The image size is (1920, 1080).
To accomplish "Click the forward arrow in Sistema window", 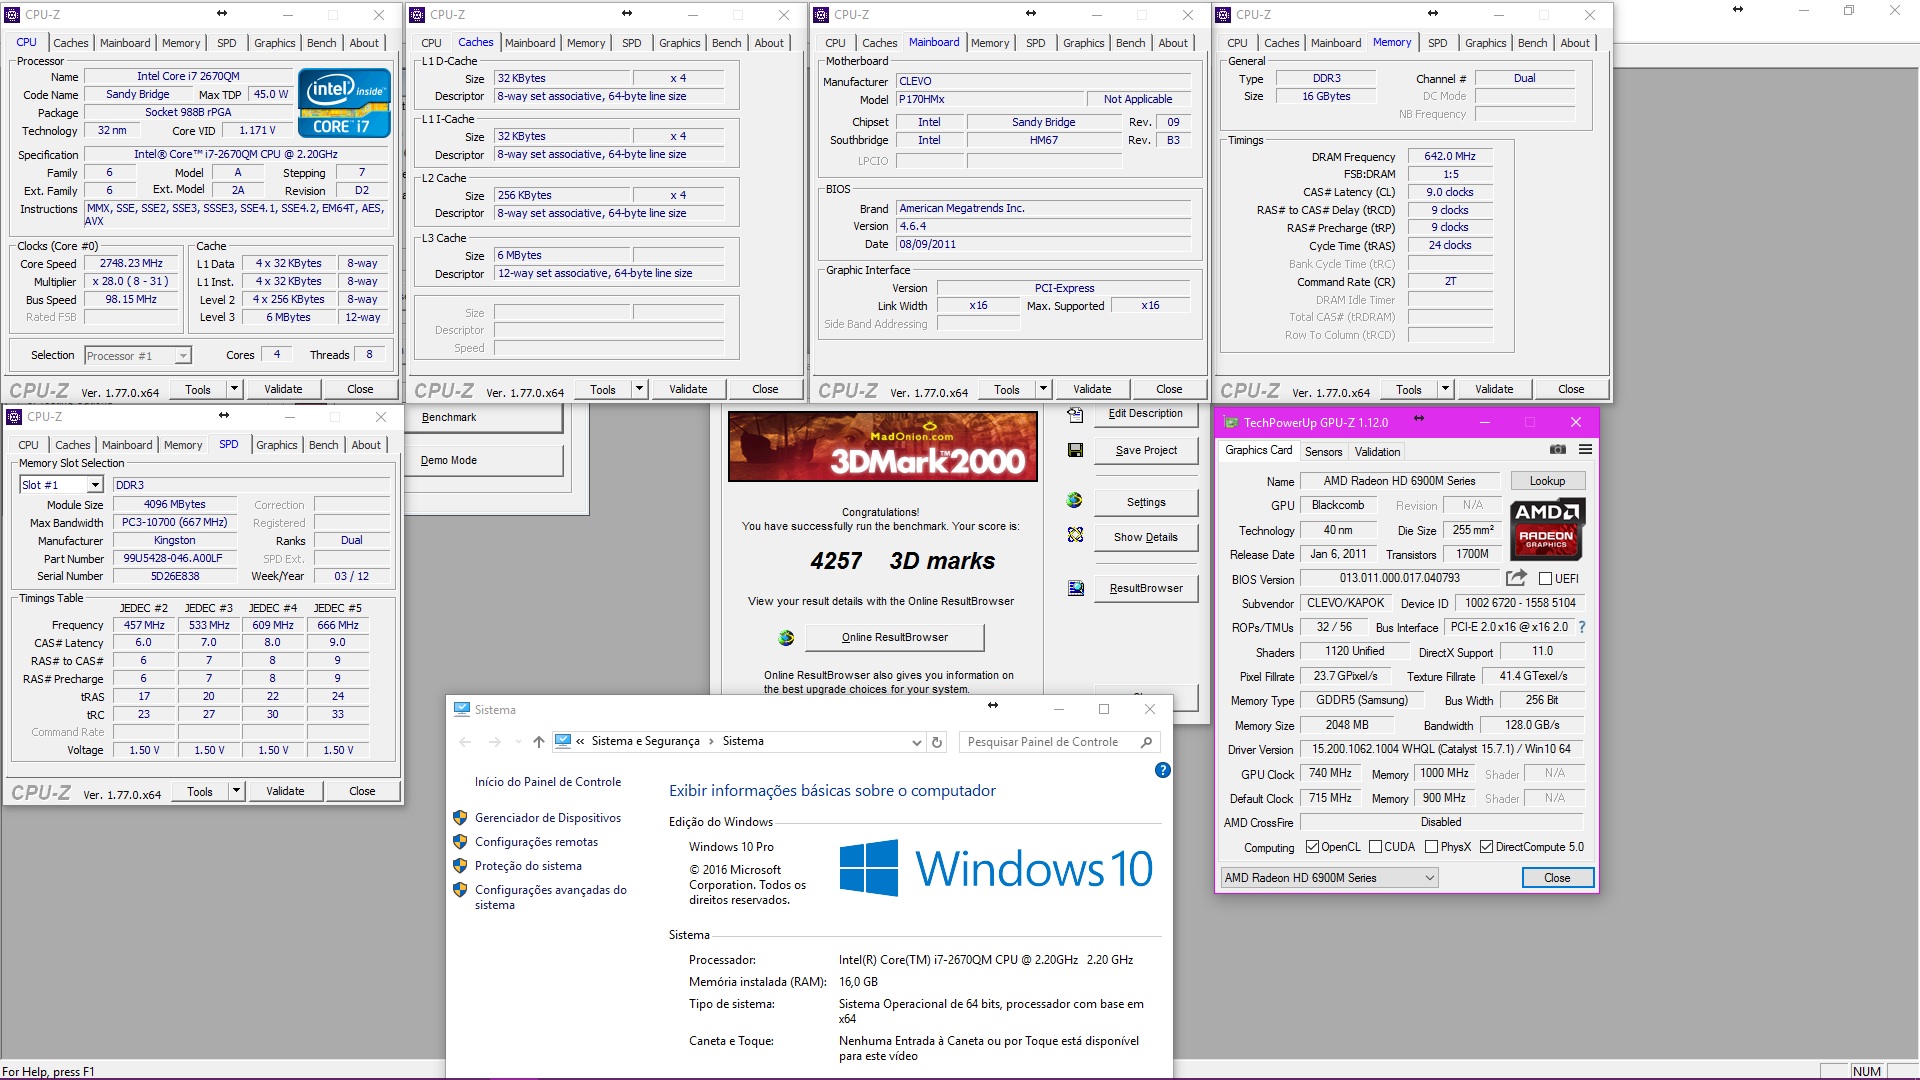I will click(x=495, y=742).
